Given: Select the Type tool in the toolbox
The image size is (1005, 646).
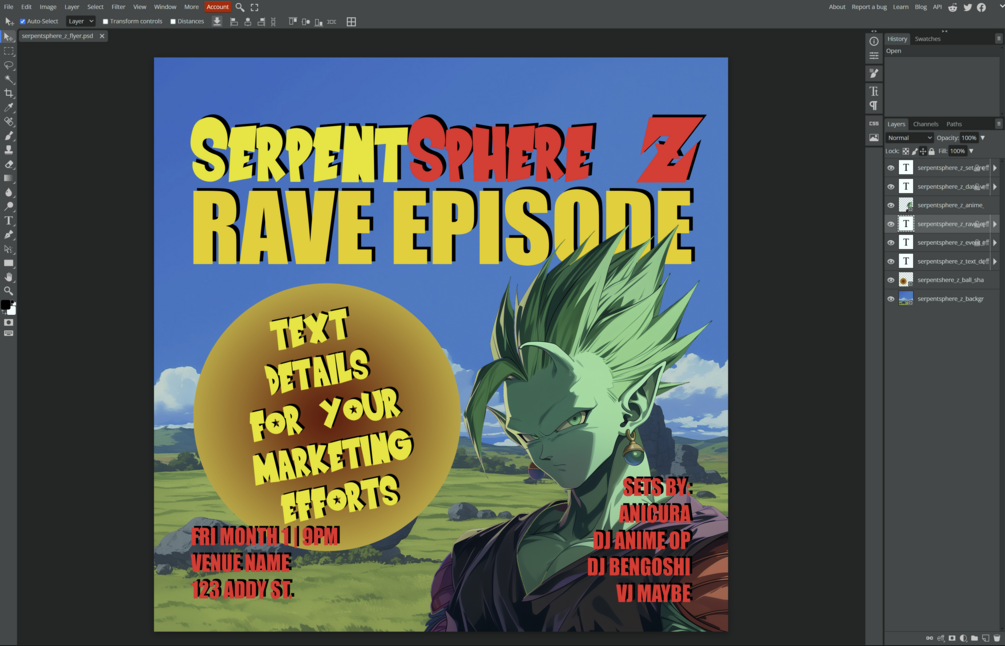Looking at the screenshot, I should (8, 220).
